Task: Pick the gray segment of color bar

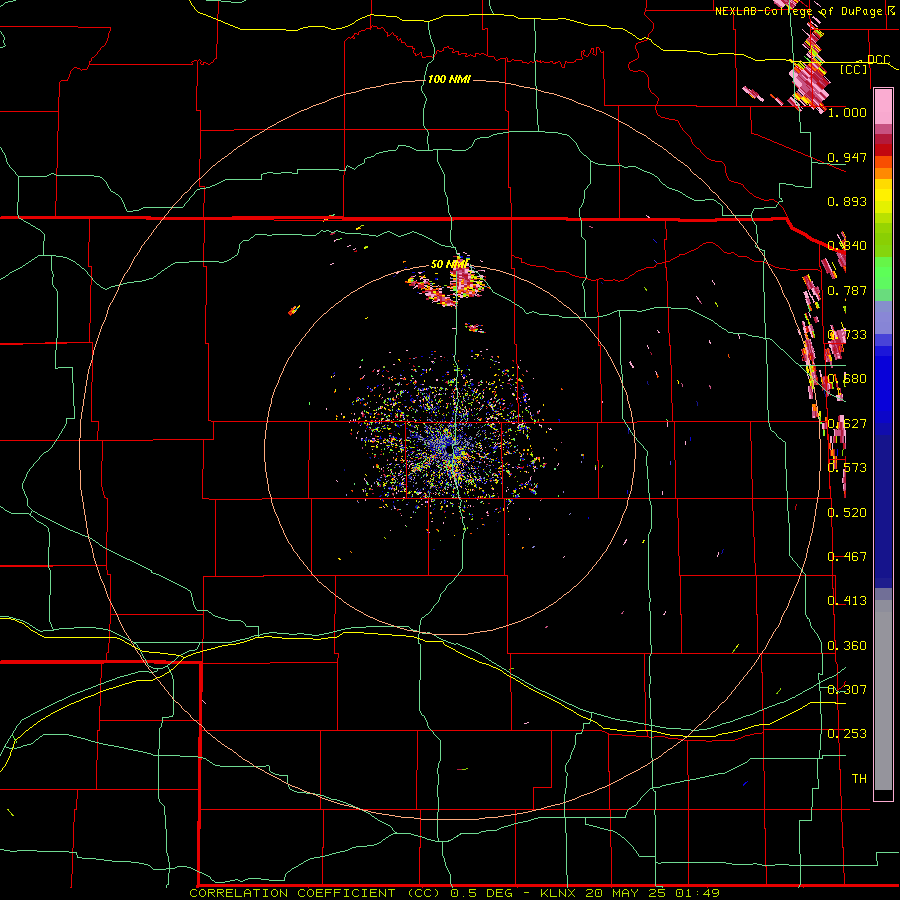Action: [x=883, y=695]
